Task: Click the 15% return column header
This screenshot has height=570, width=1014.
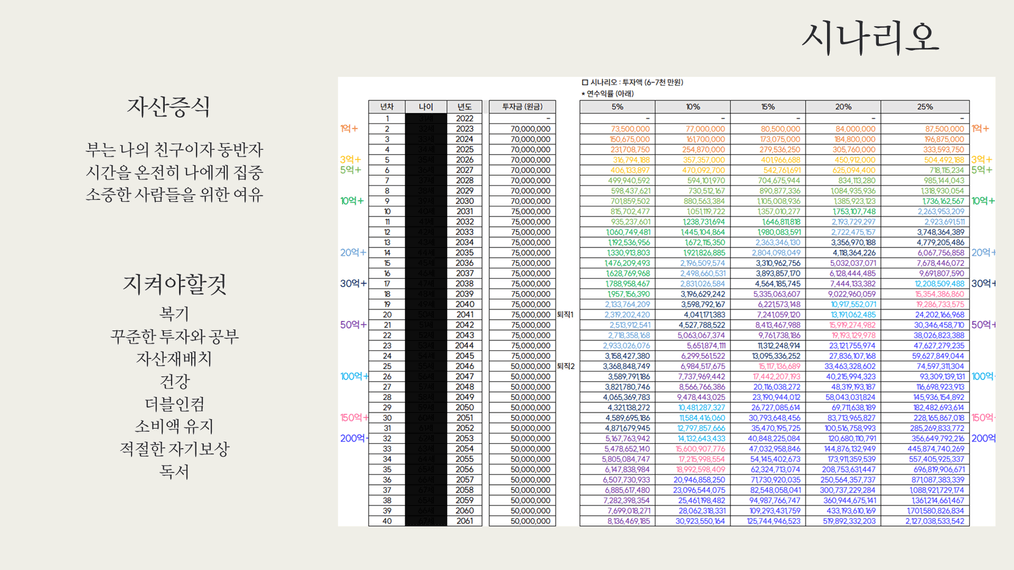Action: click(x=768, y=107)
